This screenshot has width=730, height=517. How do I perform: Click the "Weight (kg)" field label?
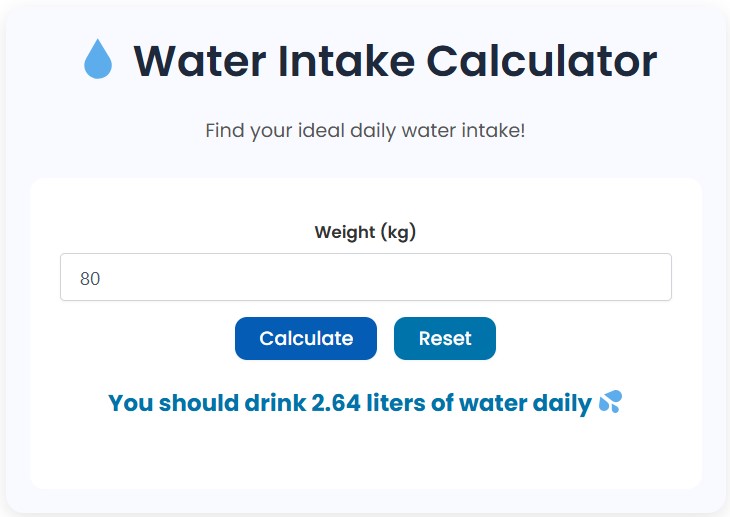coord(365,233)
